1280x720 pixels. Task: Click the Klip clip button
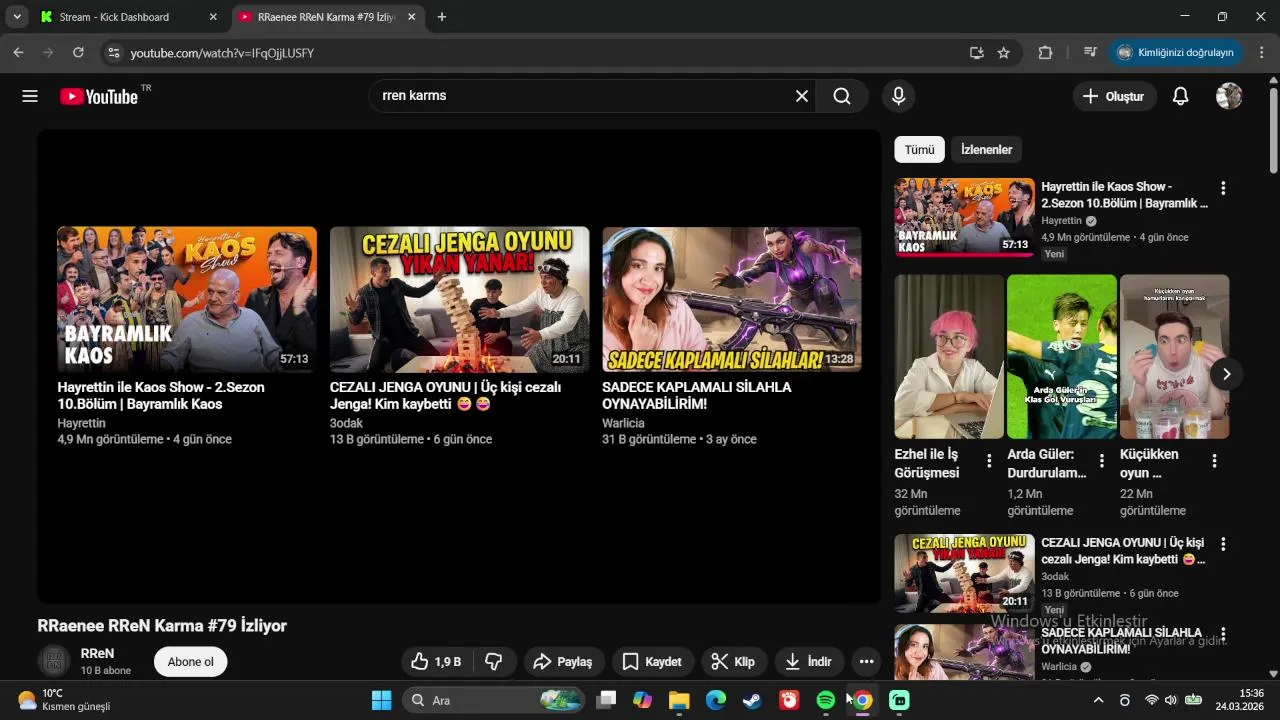733,661
